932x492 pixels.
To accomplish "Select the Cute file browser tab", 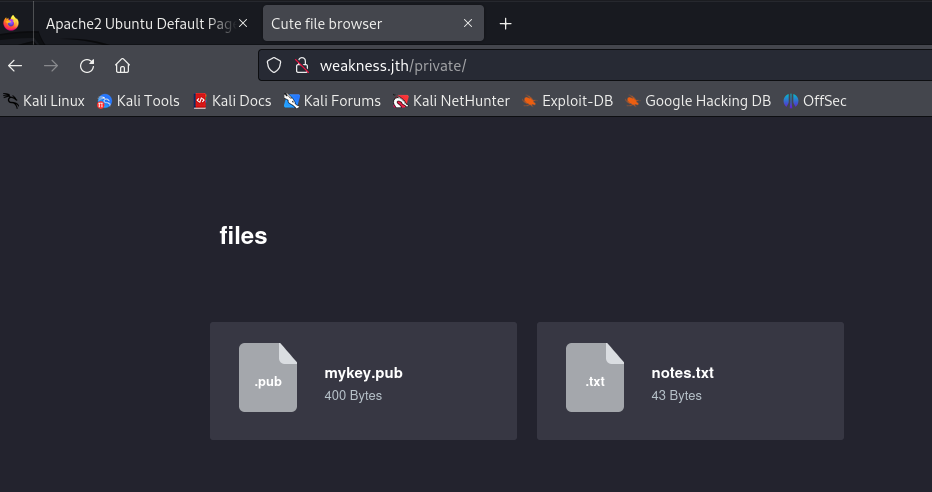I will [x=360, y=23].
